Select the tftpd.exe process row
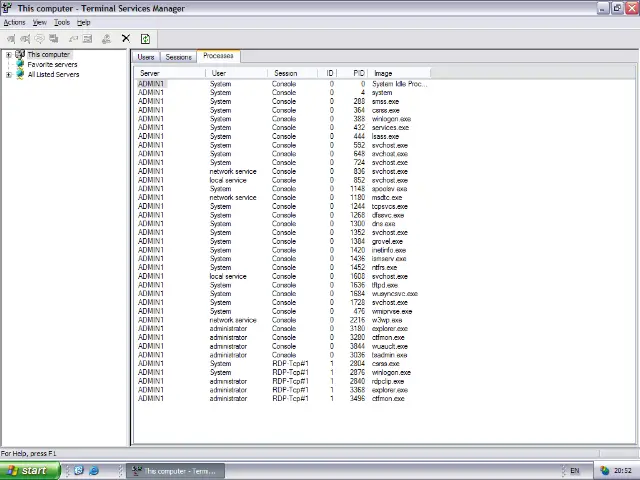640x480 pixels. click(x=282, y=285)
